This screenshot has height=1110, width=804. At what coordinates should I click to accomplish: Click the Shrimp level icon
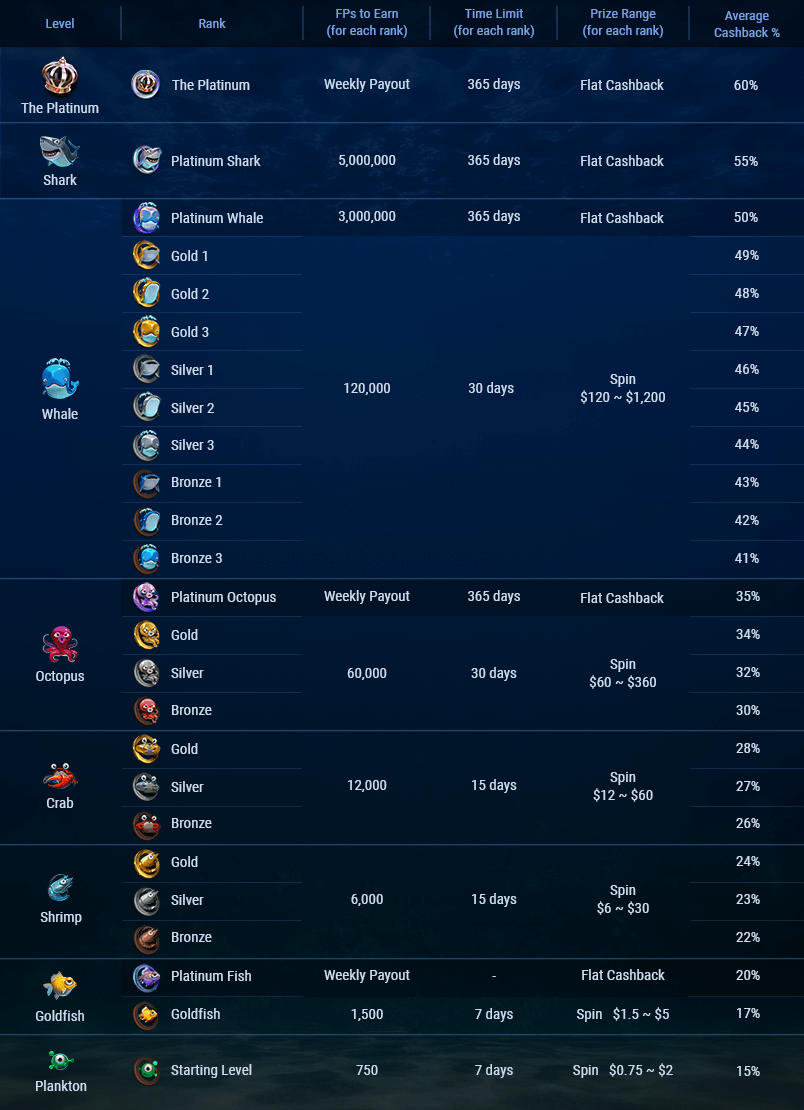click(60, 888)
